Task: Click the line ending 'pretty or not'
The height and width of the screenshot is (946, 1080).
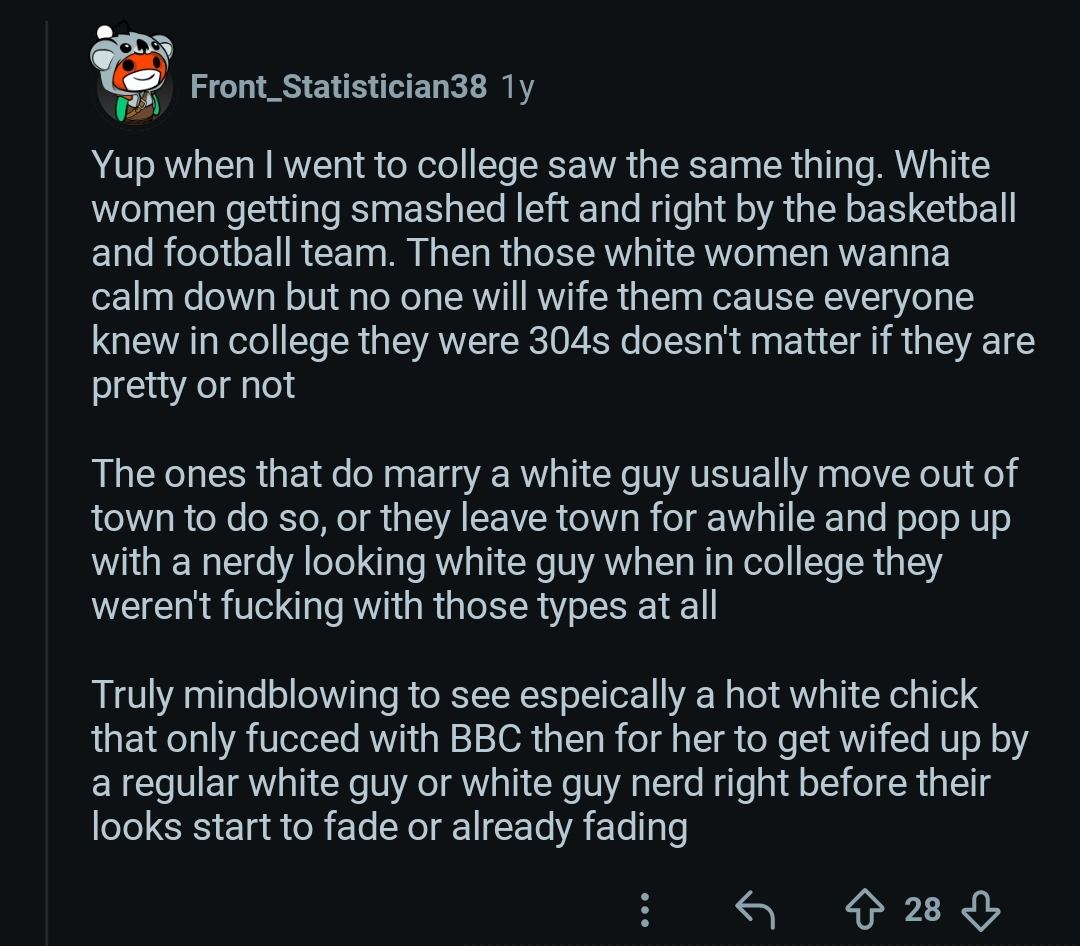Action: [193, 385]
